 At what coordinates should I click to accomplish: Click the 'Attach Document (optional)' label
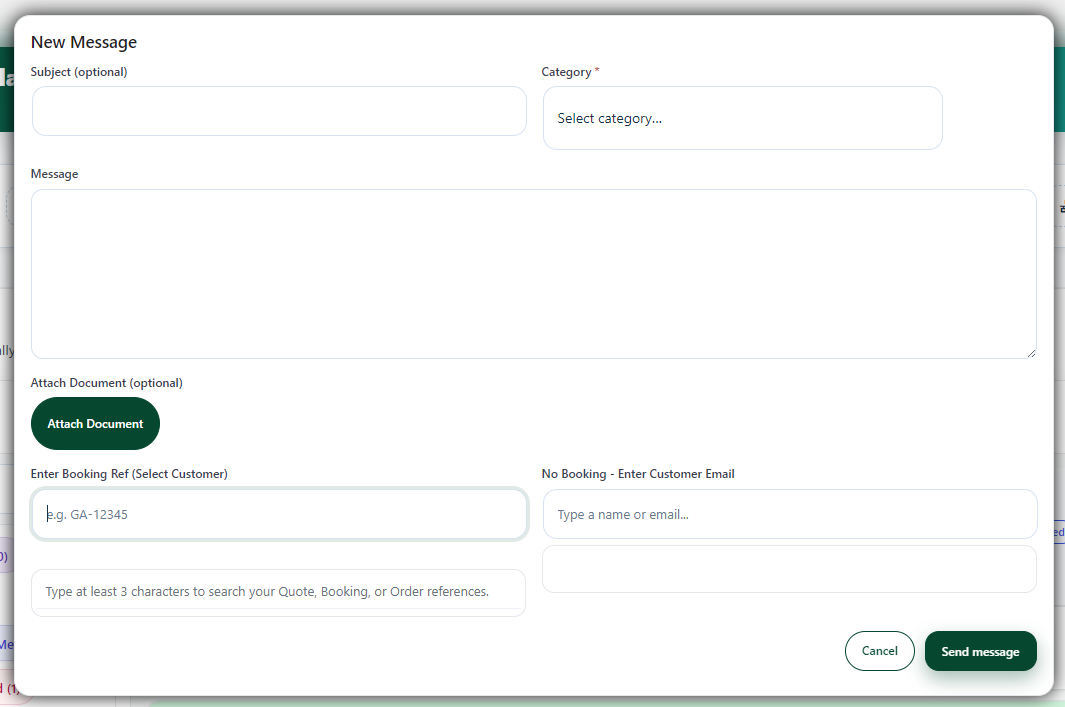(107, 383)
